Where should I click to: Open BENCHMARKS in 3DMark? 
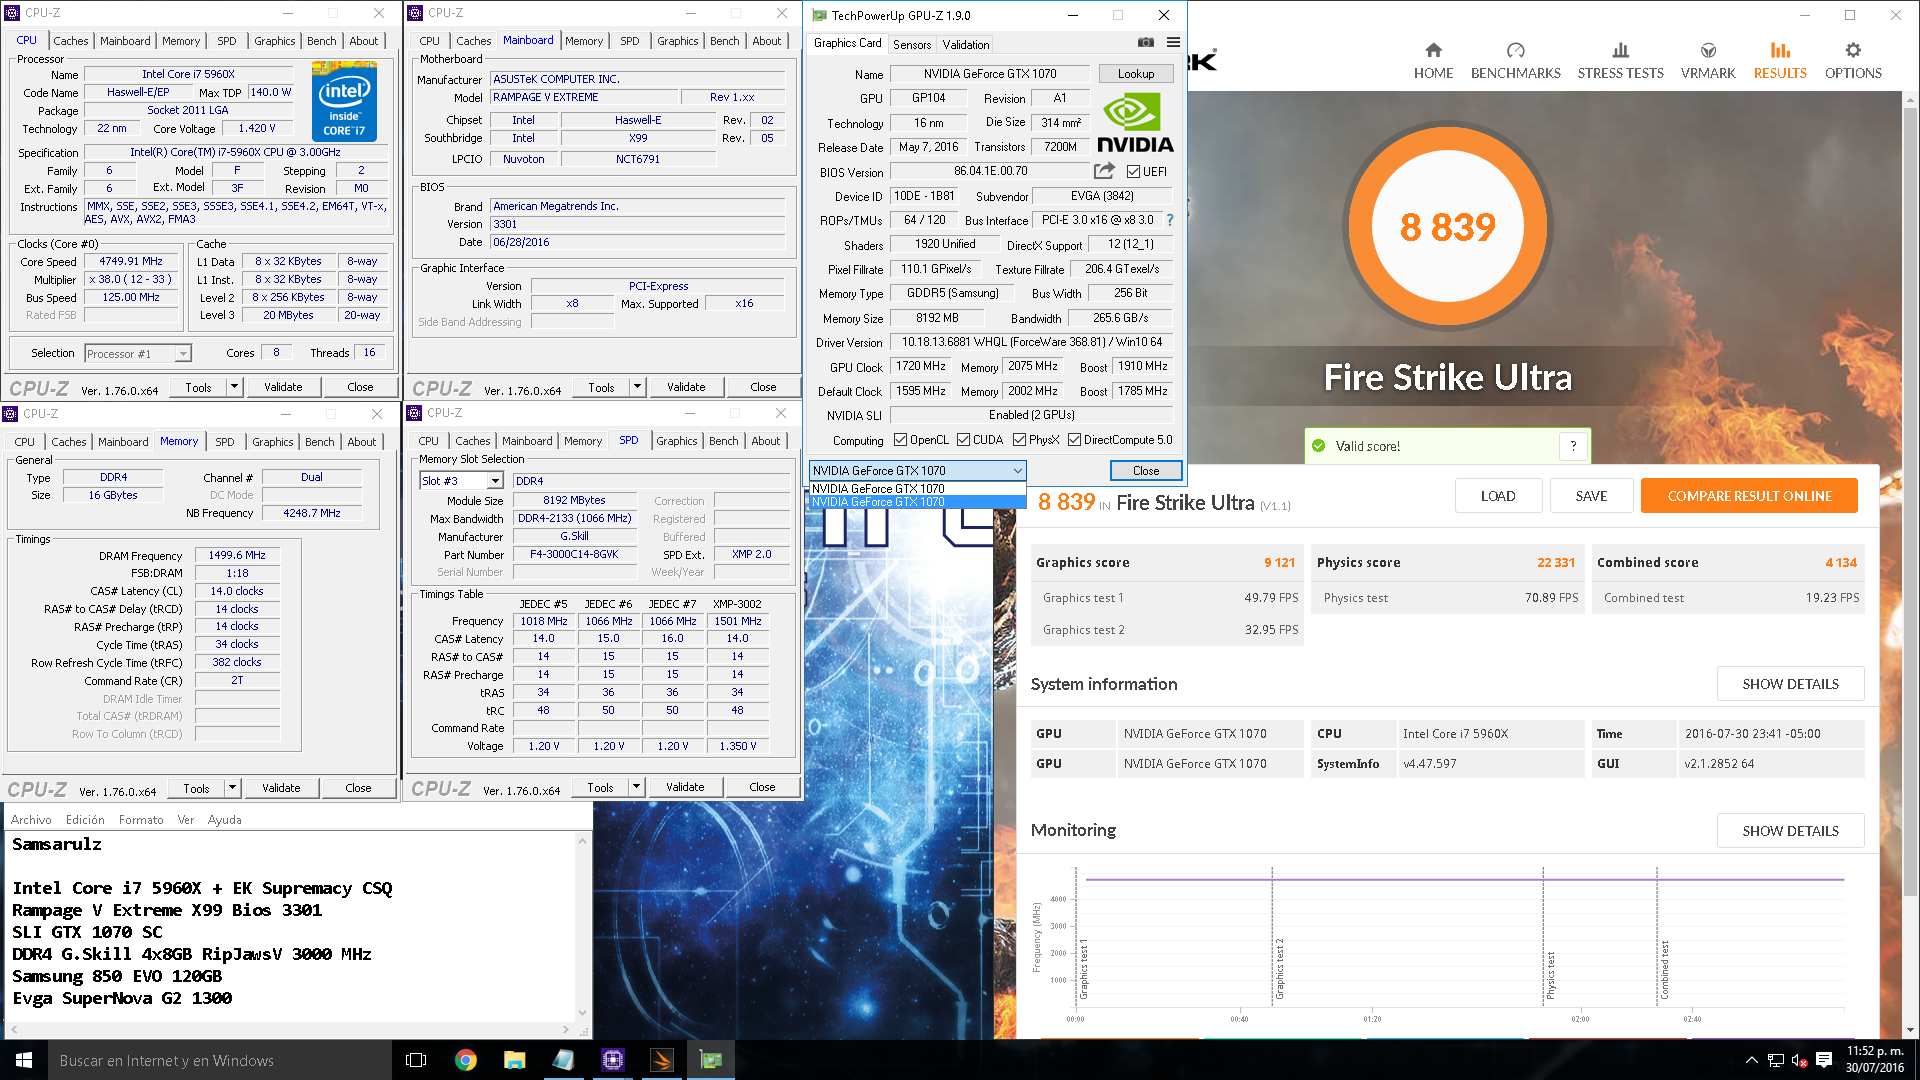click(x=1515, y=61)
